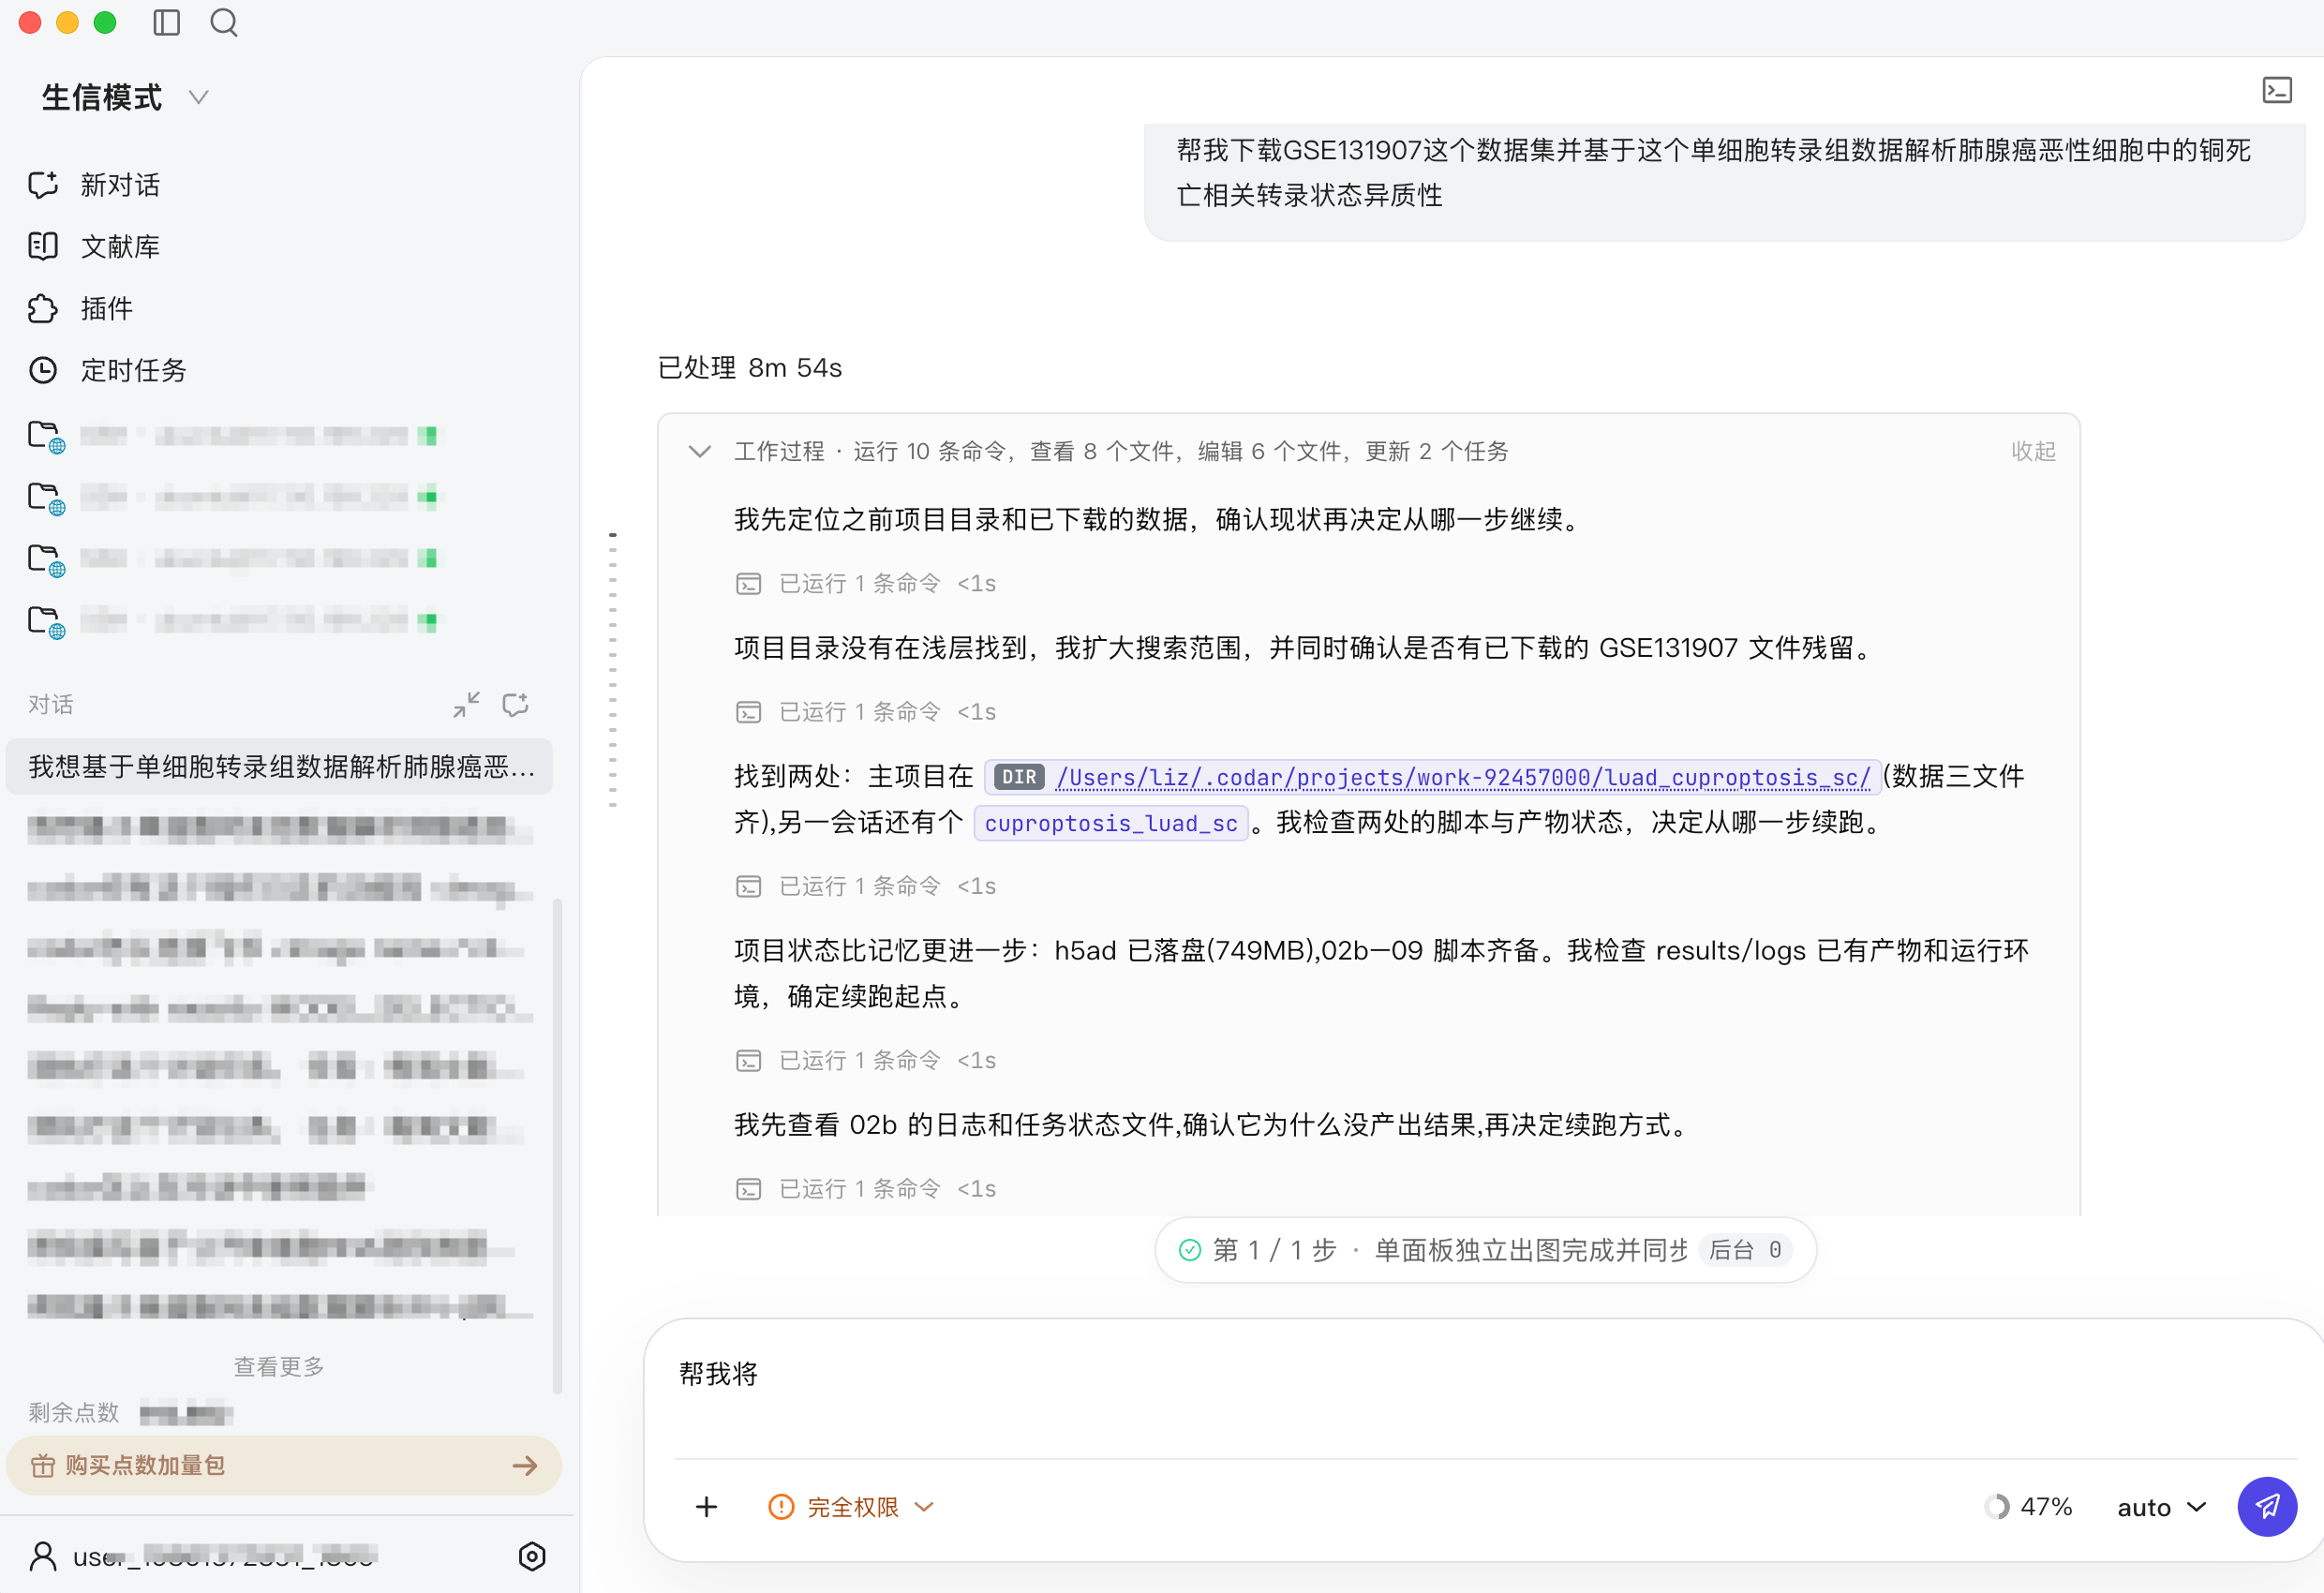Click the warning icon beside 完全权限
Viewport: 2324px width, 1593px height.
pyautogui.click(x=781, y=1507)
